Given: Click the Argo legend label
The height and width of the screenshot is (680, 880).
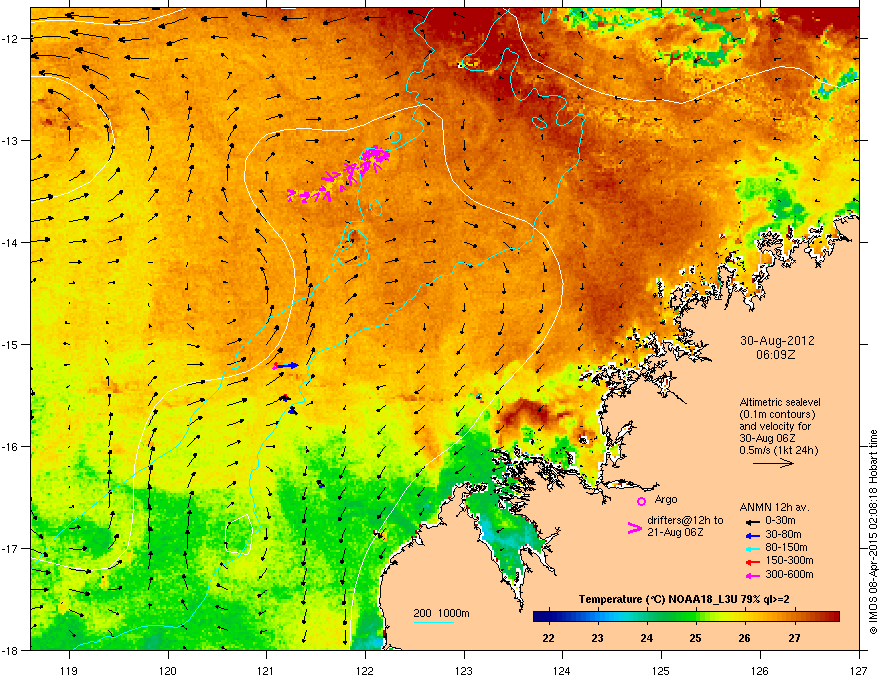Looking at the screenshot, I should click(666, 499).
